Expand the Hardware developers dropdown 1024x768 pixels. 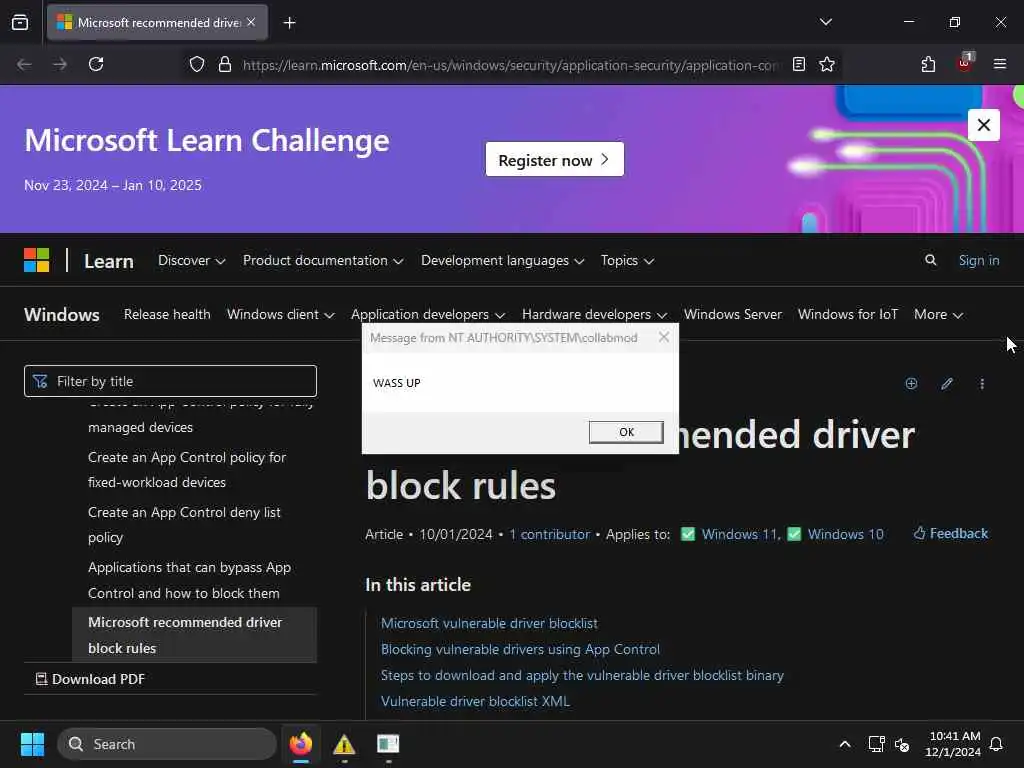click(594, 314)
